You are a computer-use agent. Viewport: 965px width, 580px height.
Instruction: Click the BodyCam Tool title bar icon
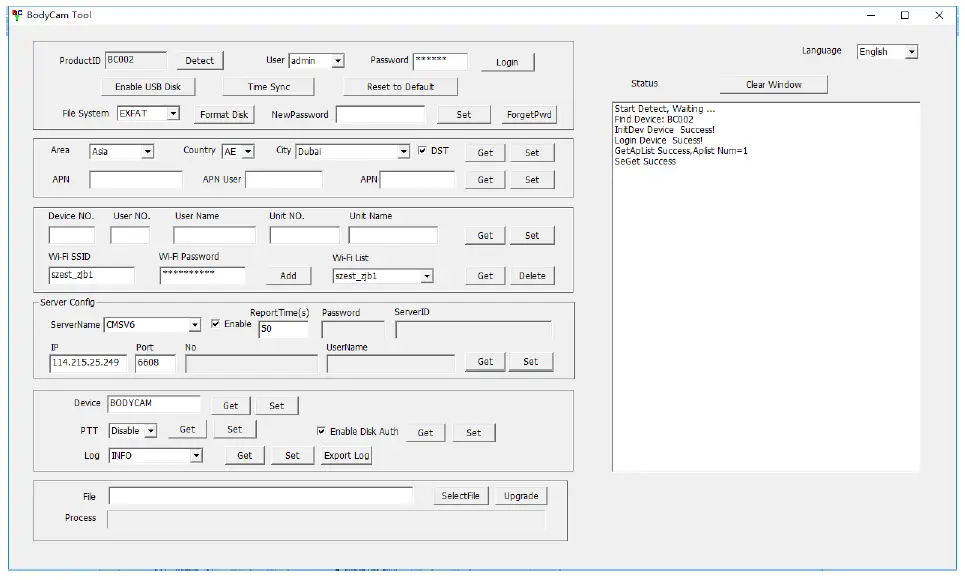[17, 15]
